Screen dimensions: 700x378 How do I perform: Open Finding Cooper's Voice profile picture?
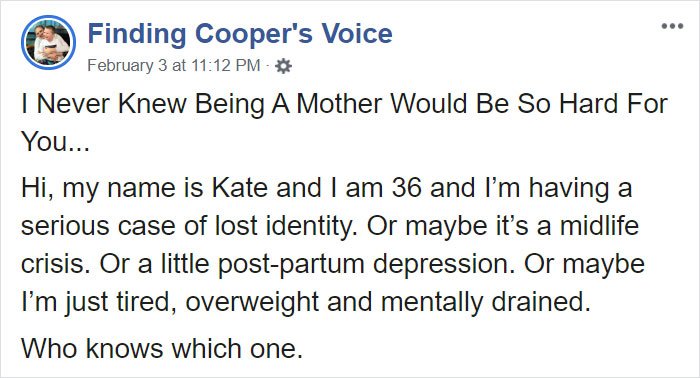point(48,43)
